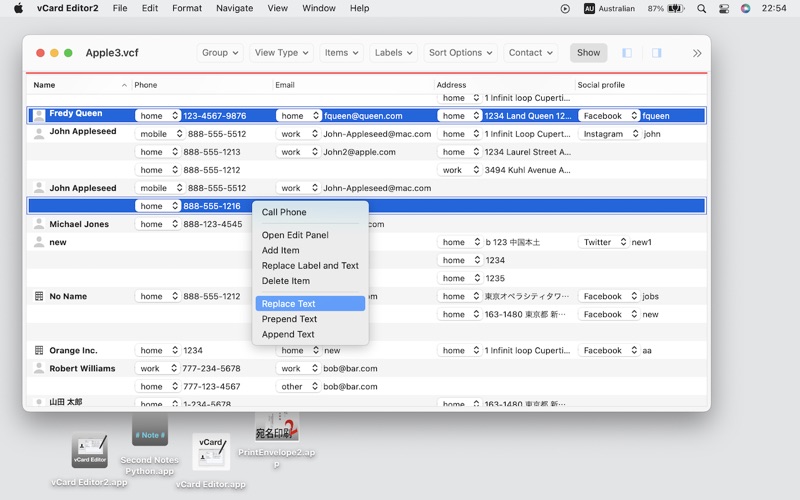Click the Siri icon in menu bar
The height and width of the screenshot is (500, 800).
coord(745,9)
